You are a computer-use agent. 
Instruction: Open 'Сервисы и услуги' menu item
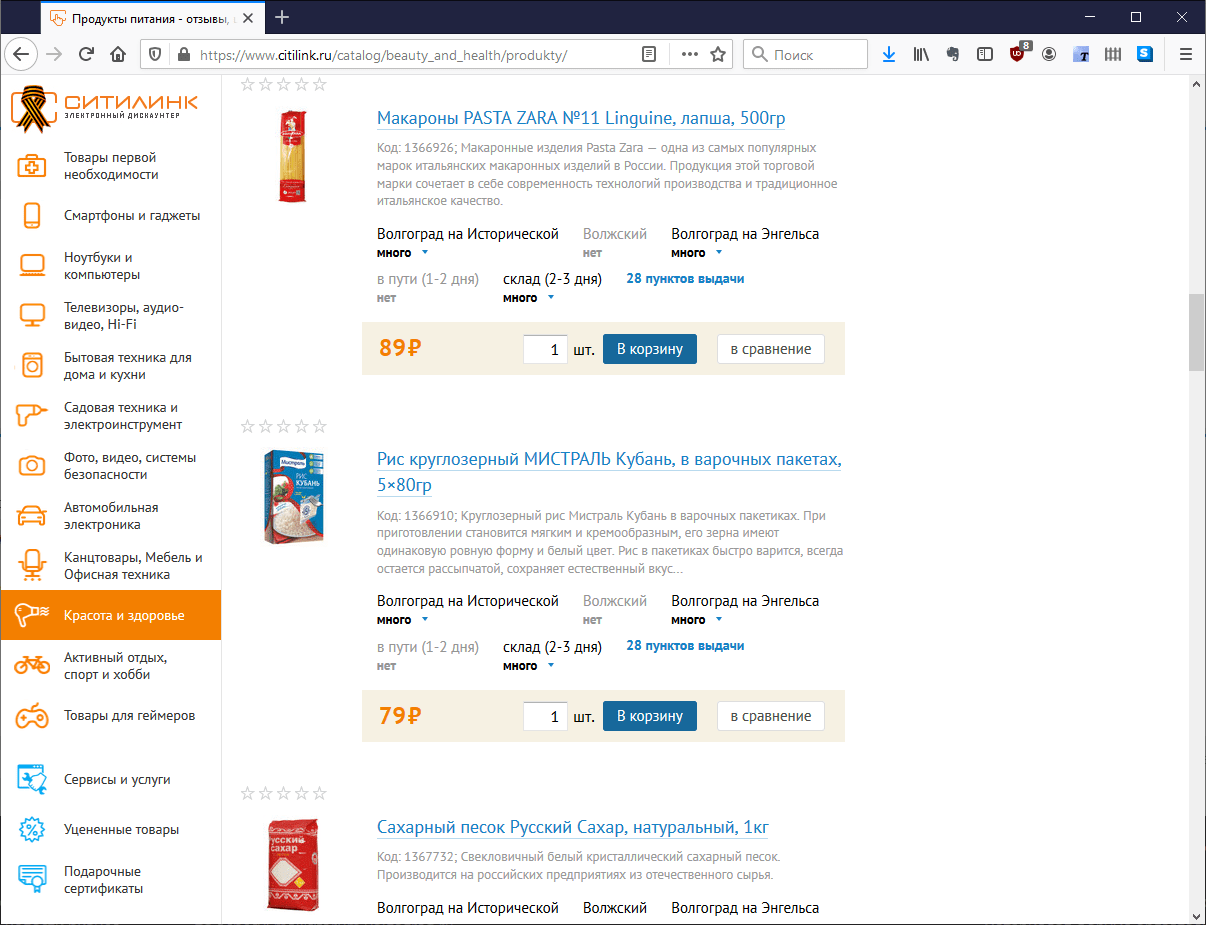(x=117, y=779)
